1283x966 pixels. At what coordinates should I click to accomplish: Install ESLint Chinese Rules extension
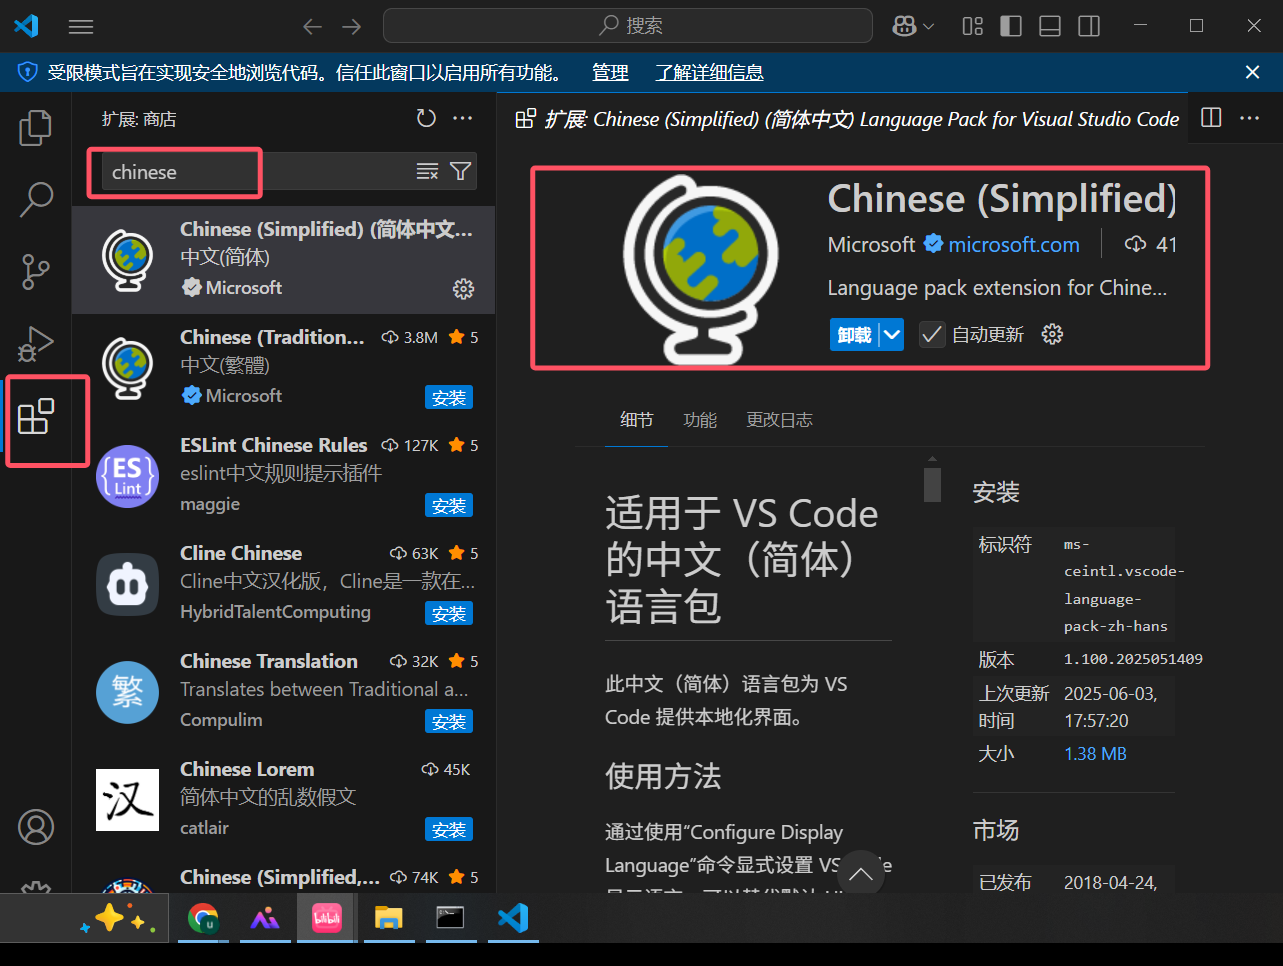(x=449, y=506)
